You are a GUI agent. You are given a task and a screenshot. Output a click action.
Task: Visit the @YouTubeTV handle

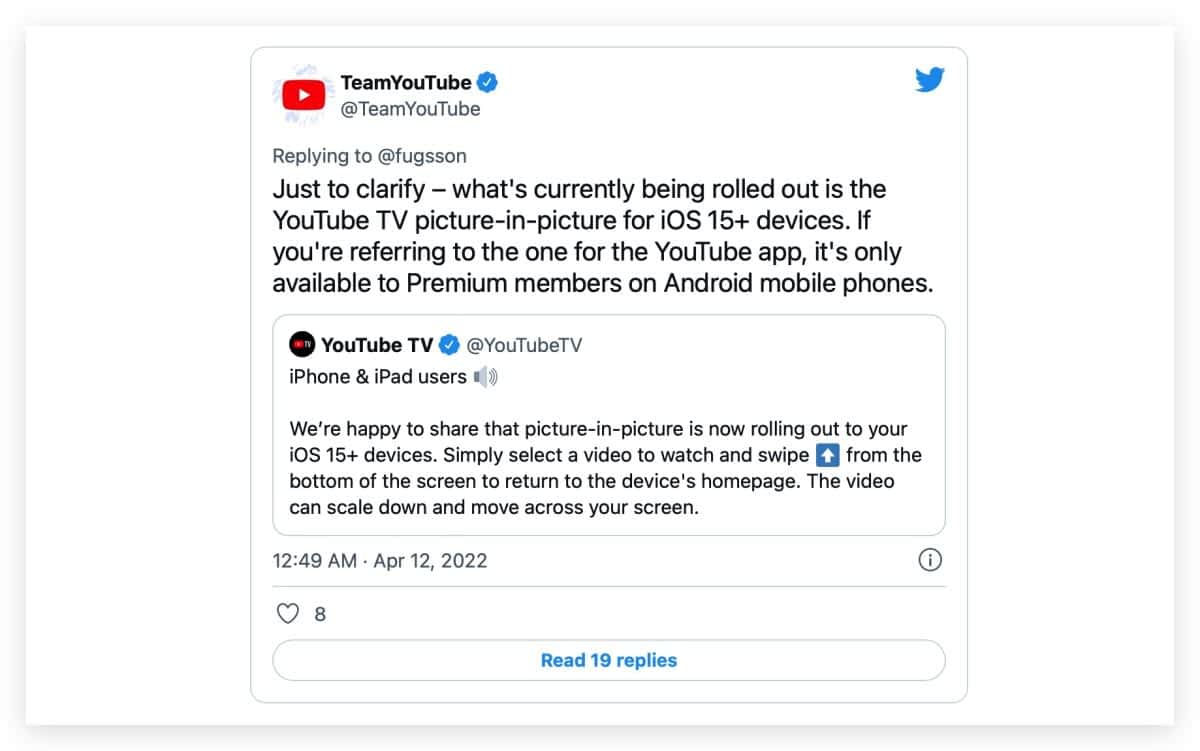[x=524, y=345]
